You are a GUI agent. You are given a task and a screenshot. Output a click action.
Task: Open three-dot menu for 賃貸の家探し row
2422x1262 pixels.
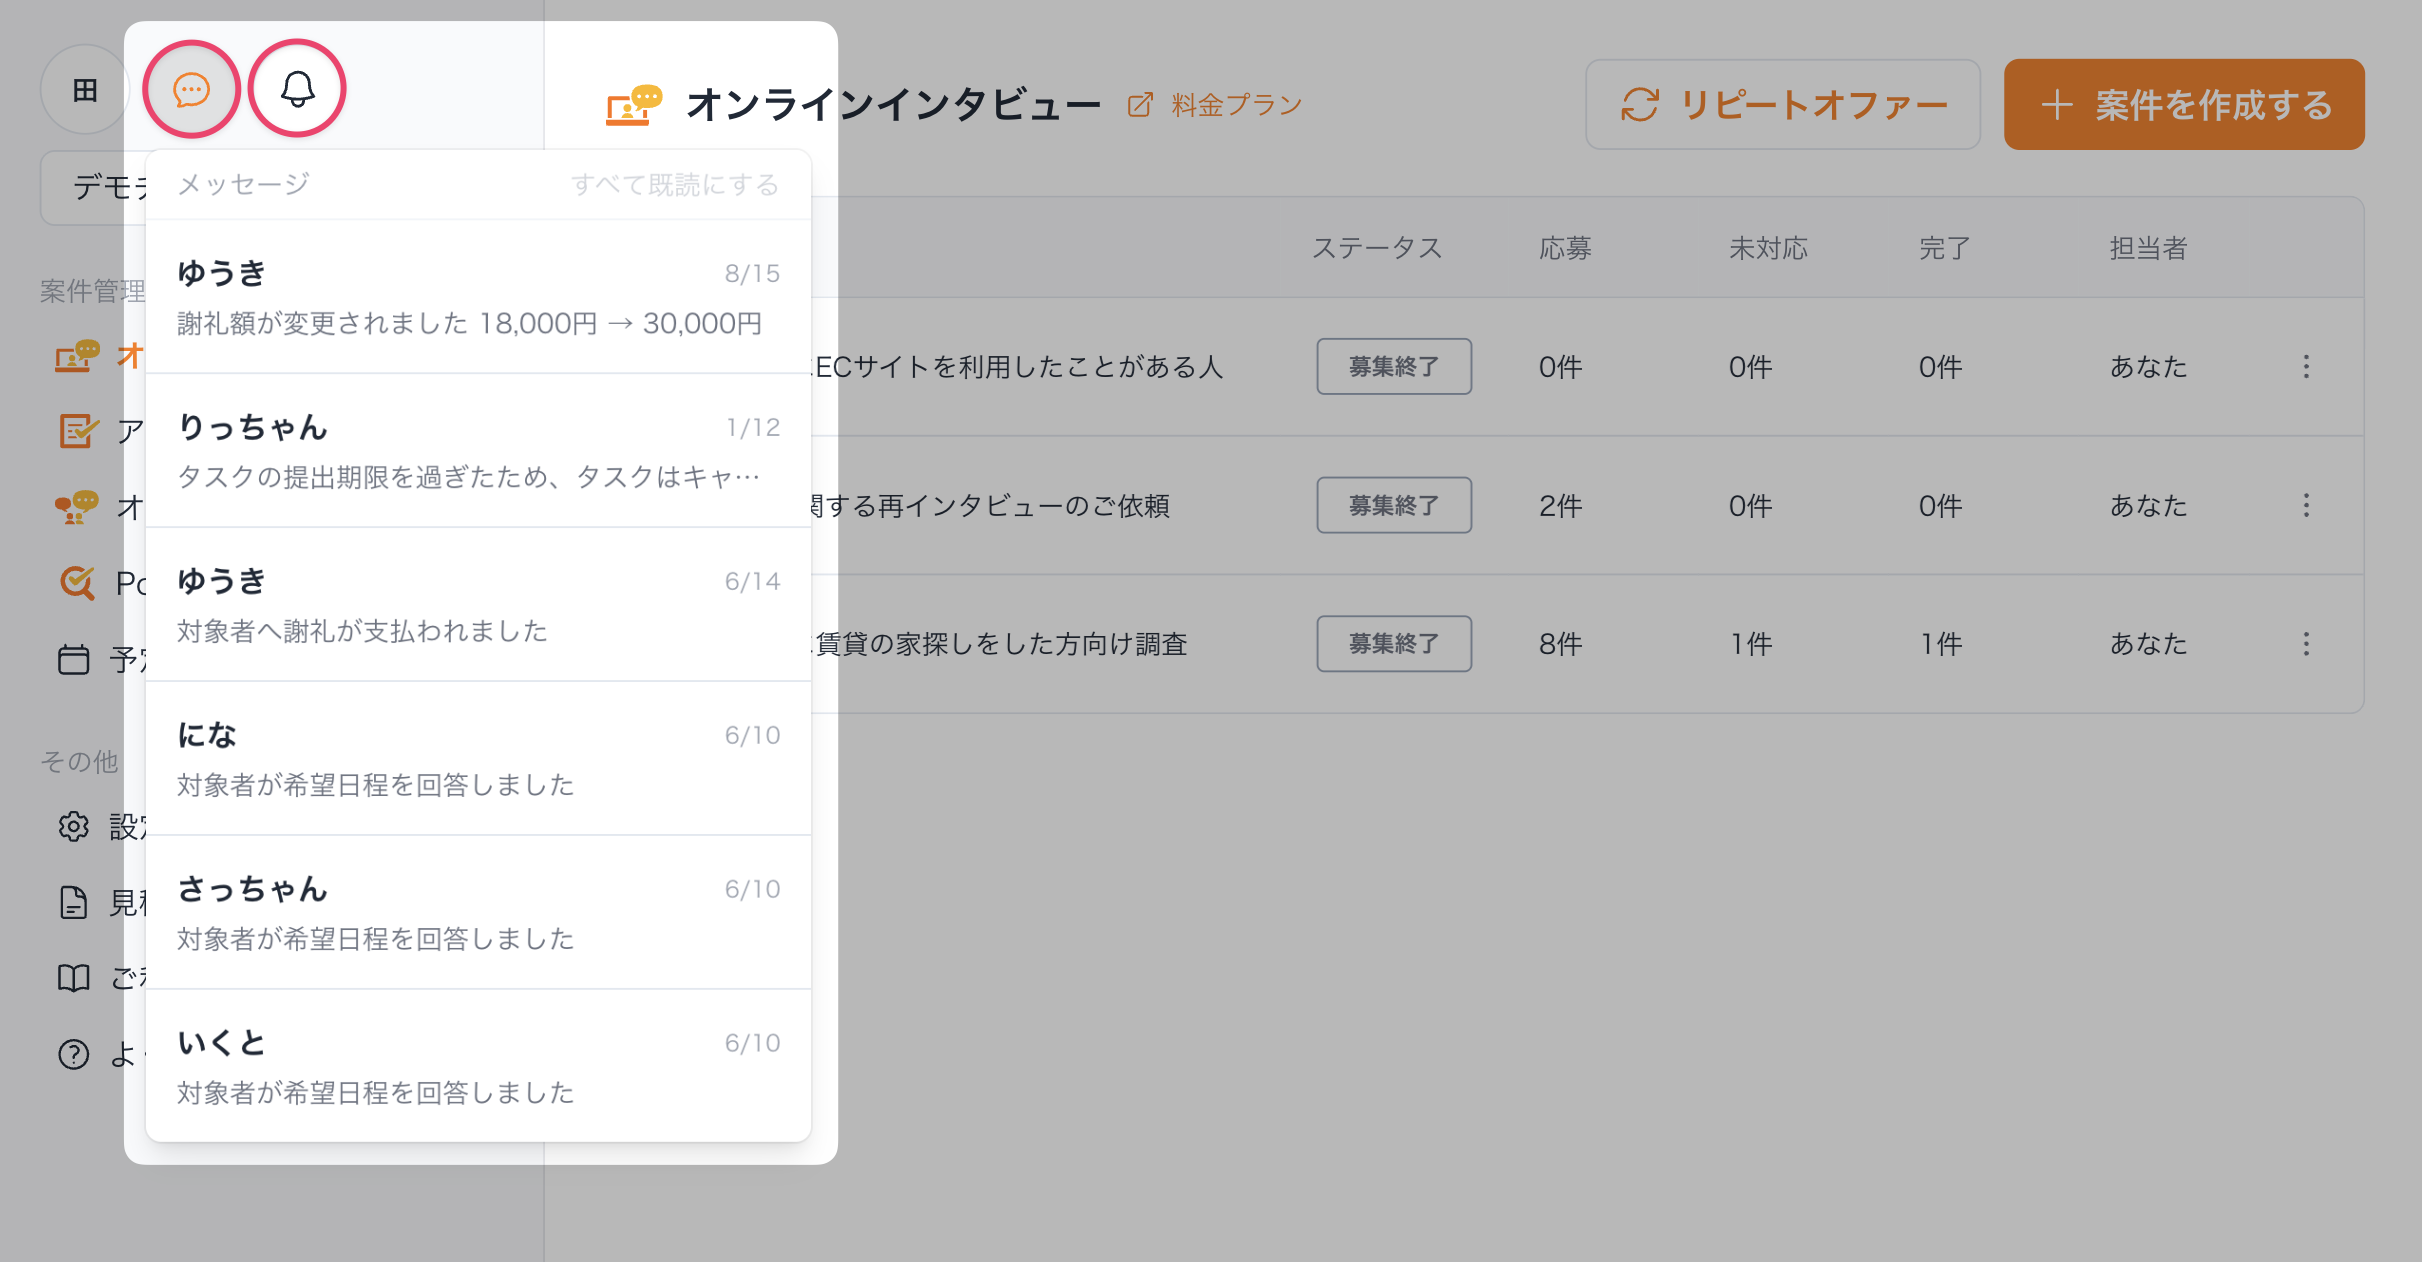pyautogui.click(x=2306, y=643)
